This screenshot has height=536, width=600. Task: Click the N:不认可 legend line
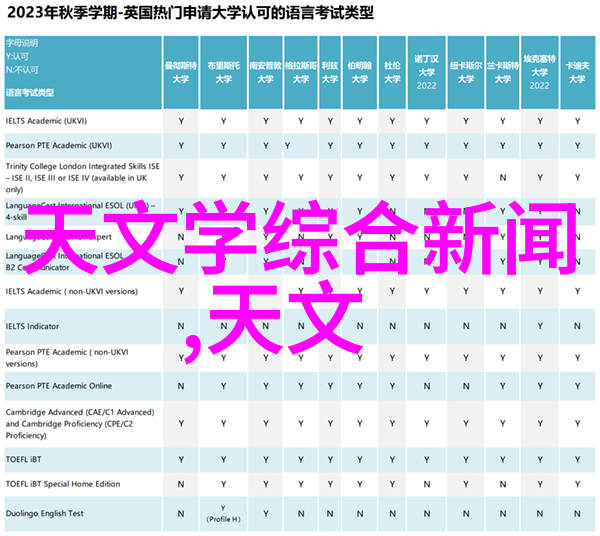click(22, 70)
